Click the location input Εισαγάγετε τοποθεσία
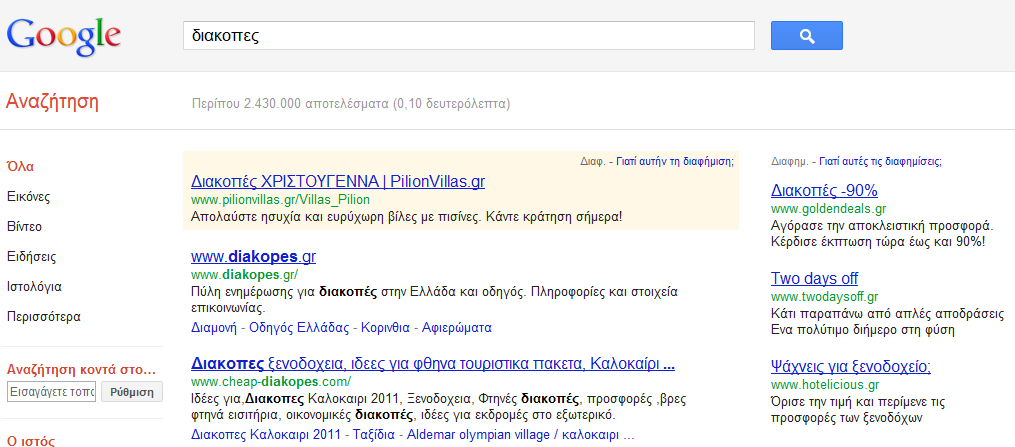The image size is (1015, 447). tap(51, 392)
